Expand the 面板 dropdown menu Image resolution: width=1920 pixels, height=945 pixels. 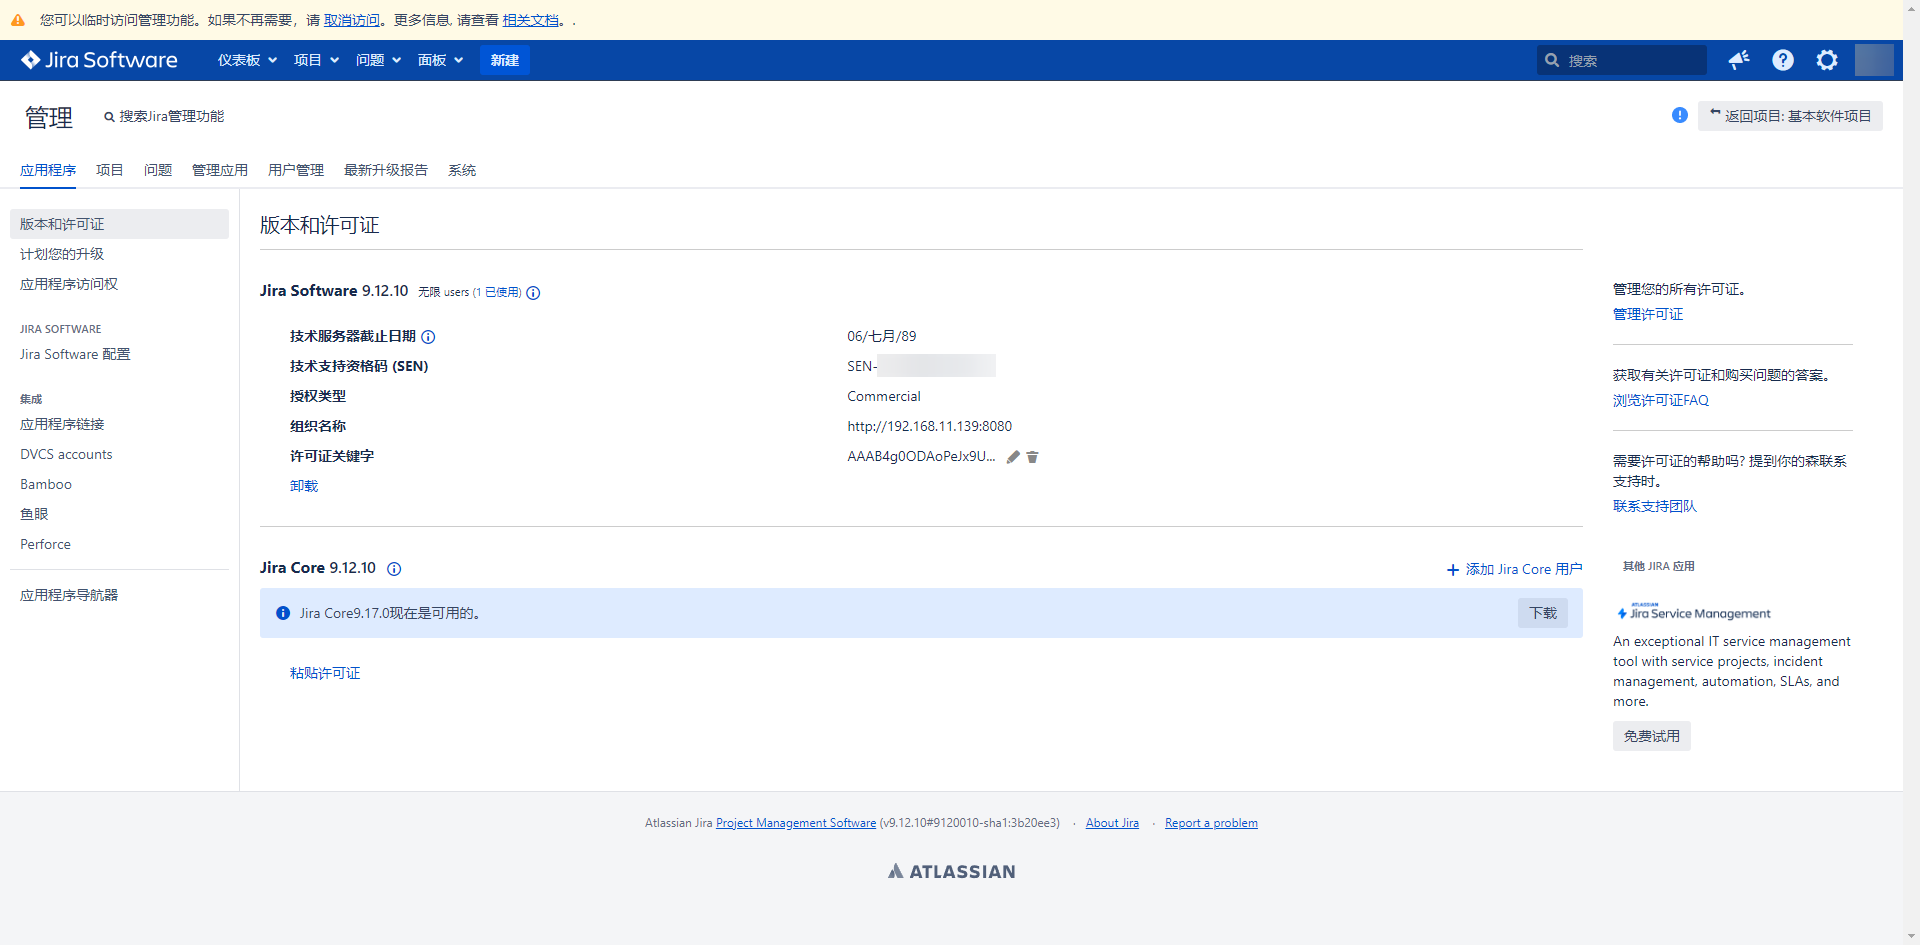[x=440, y=60]
